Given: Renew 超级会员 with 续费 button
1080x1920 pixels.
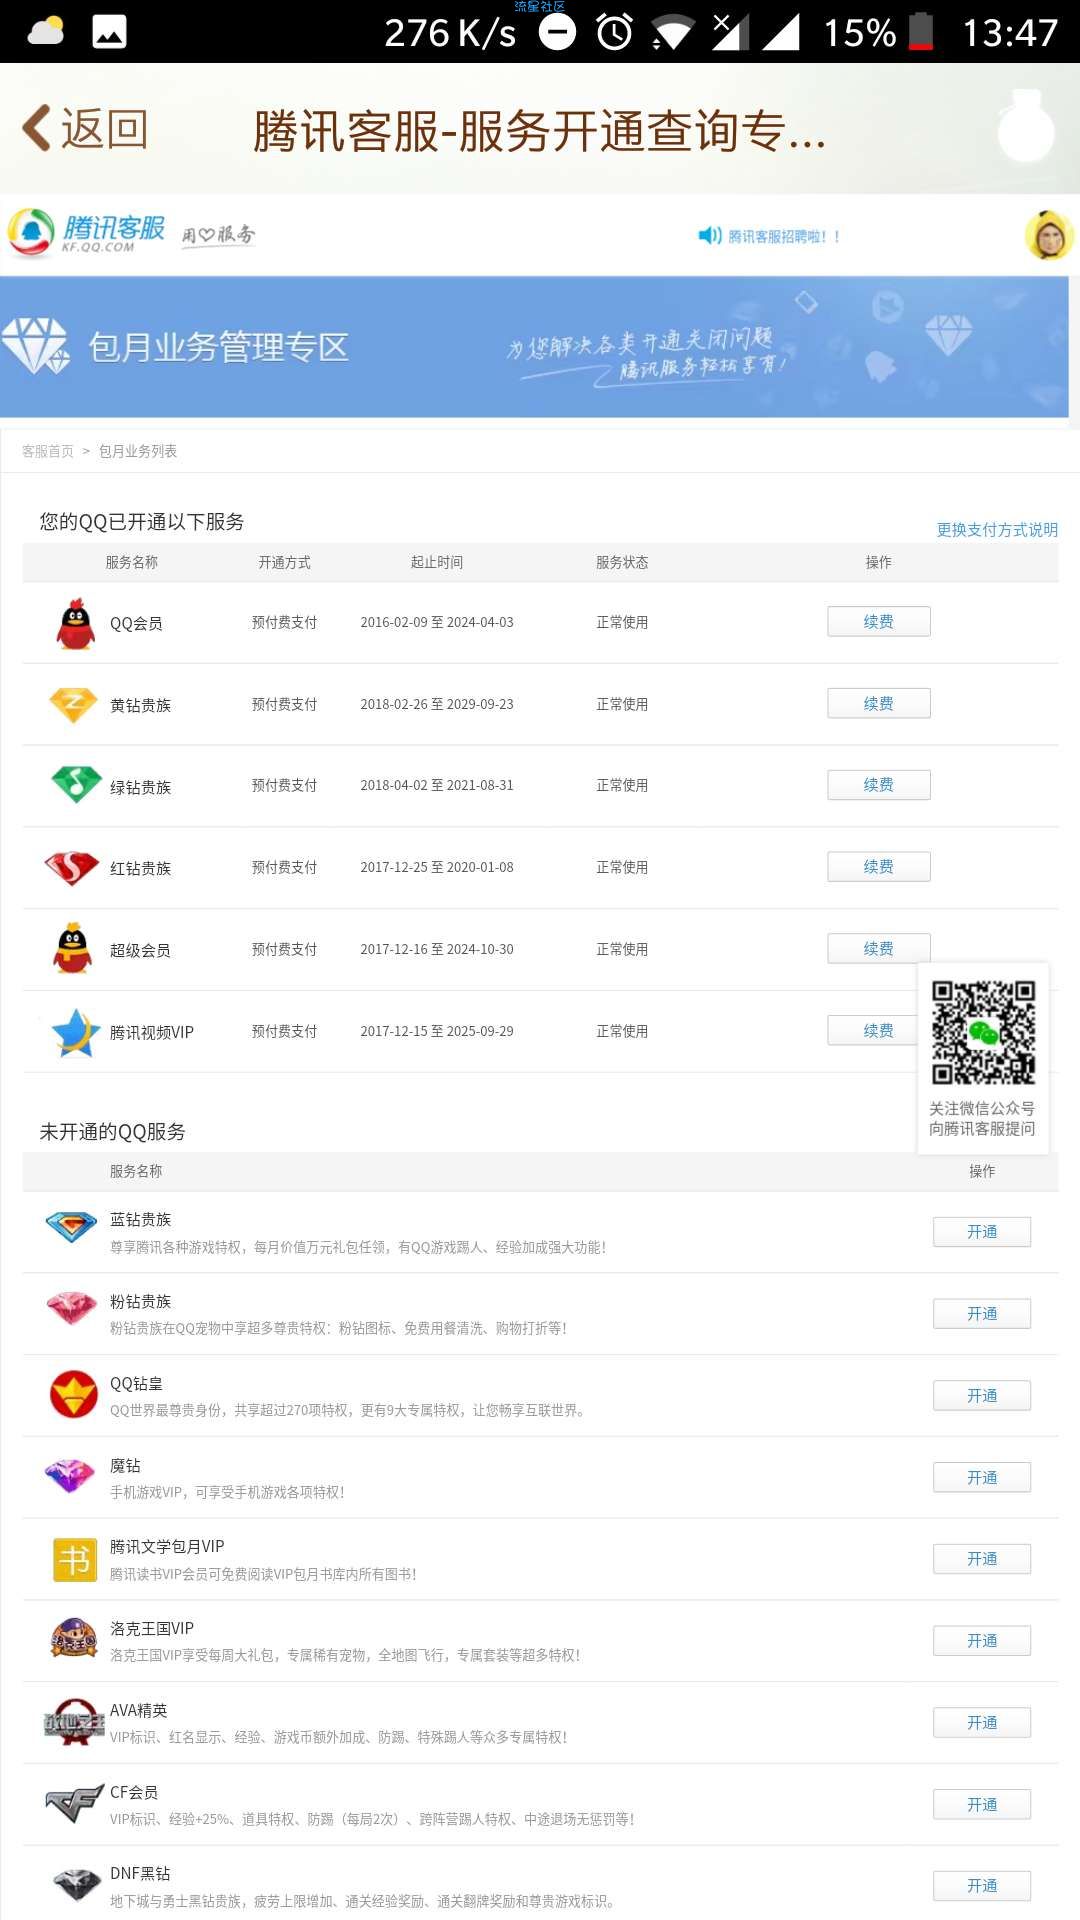Looking at the screenshot, I should click(879, 948).
